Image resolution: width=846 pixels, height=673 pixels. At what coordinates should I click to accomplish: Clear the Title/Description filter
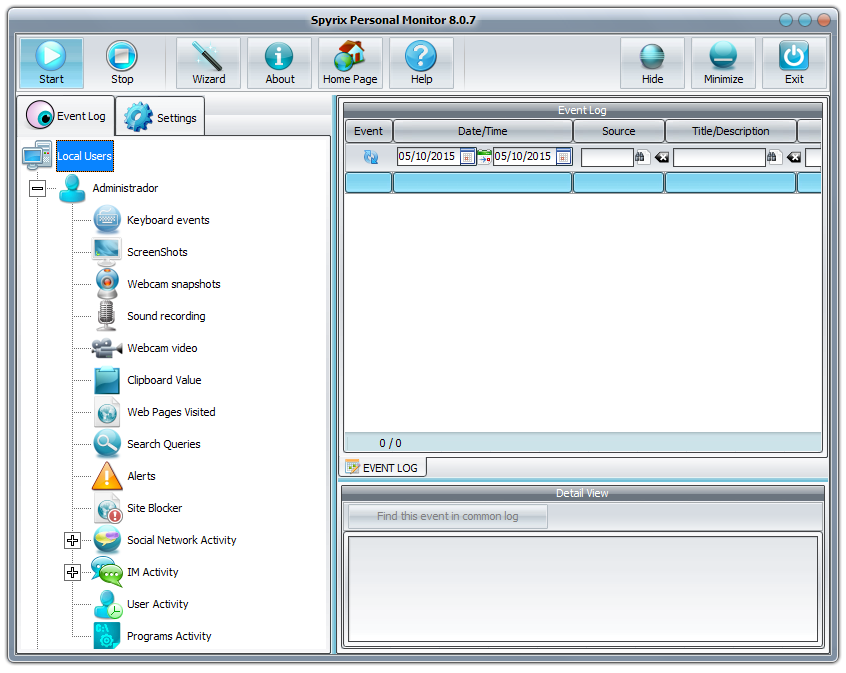pyautogui.click(x=794, y=157)
